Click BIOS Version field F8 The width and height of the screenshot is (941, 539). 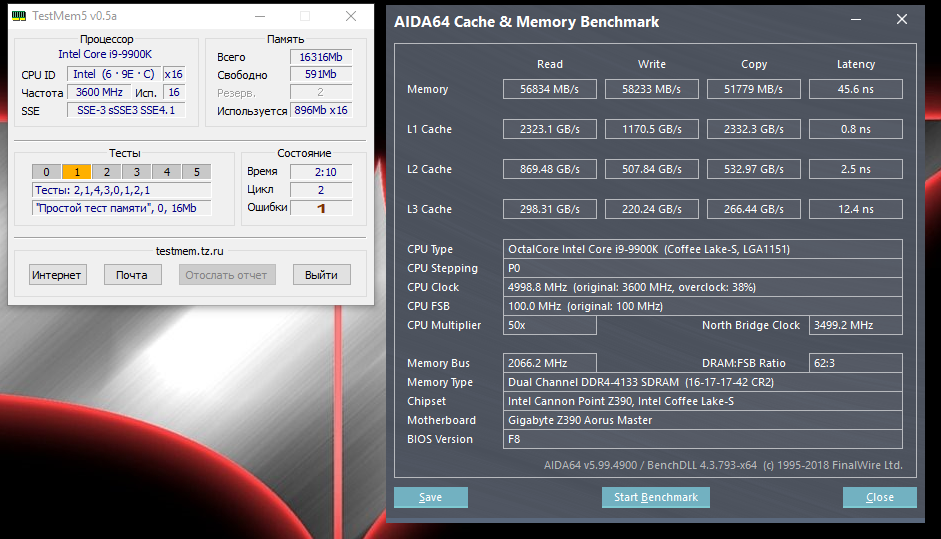pyautogui.click(x=703, y=439)
